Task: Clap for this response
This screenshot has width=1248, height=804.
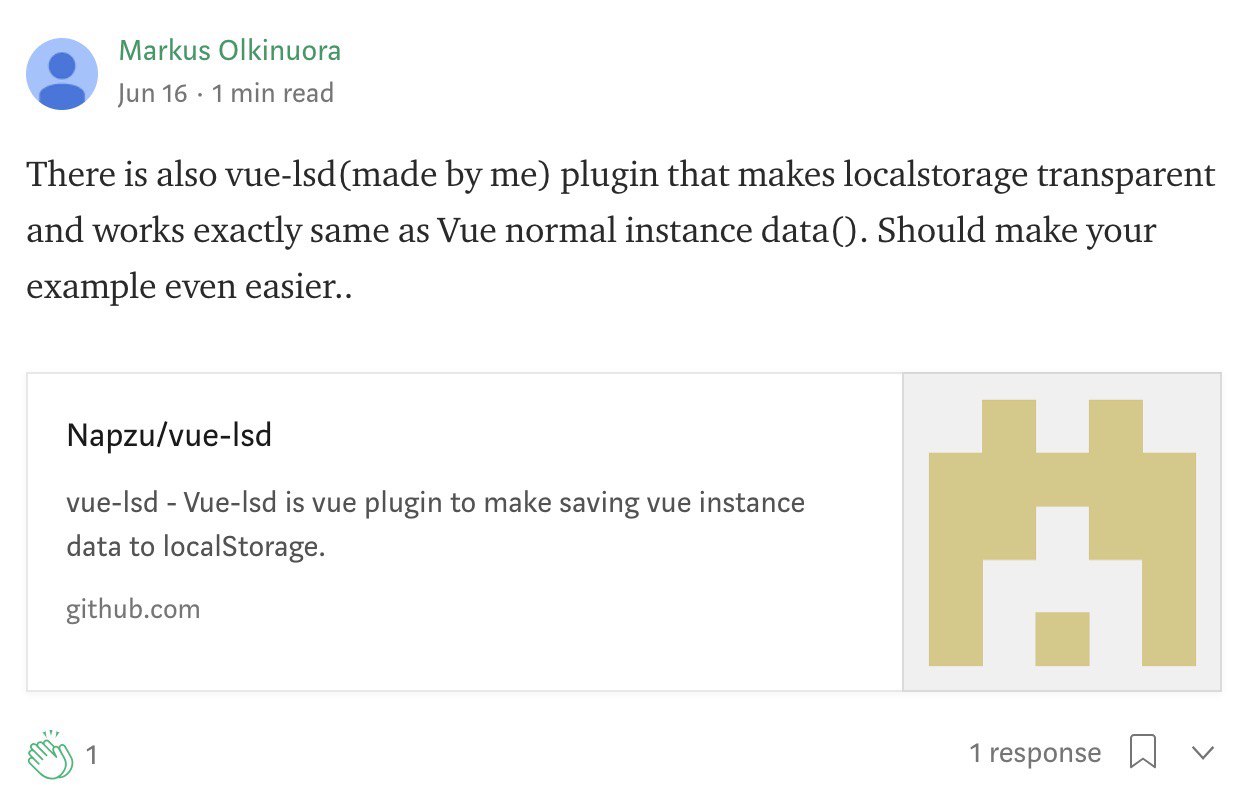Action: tap(50, 754)
